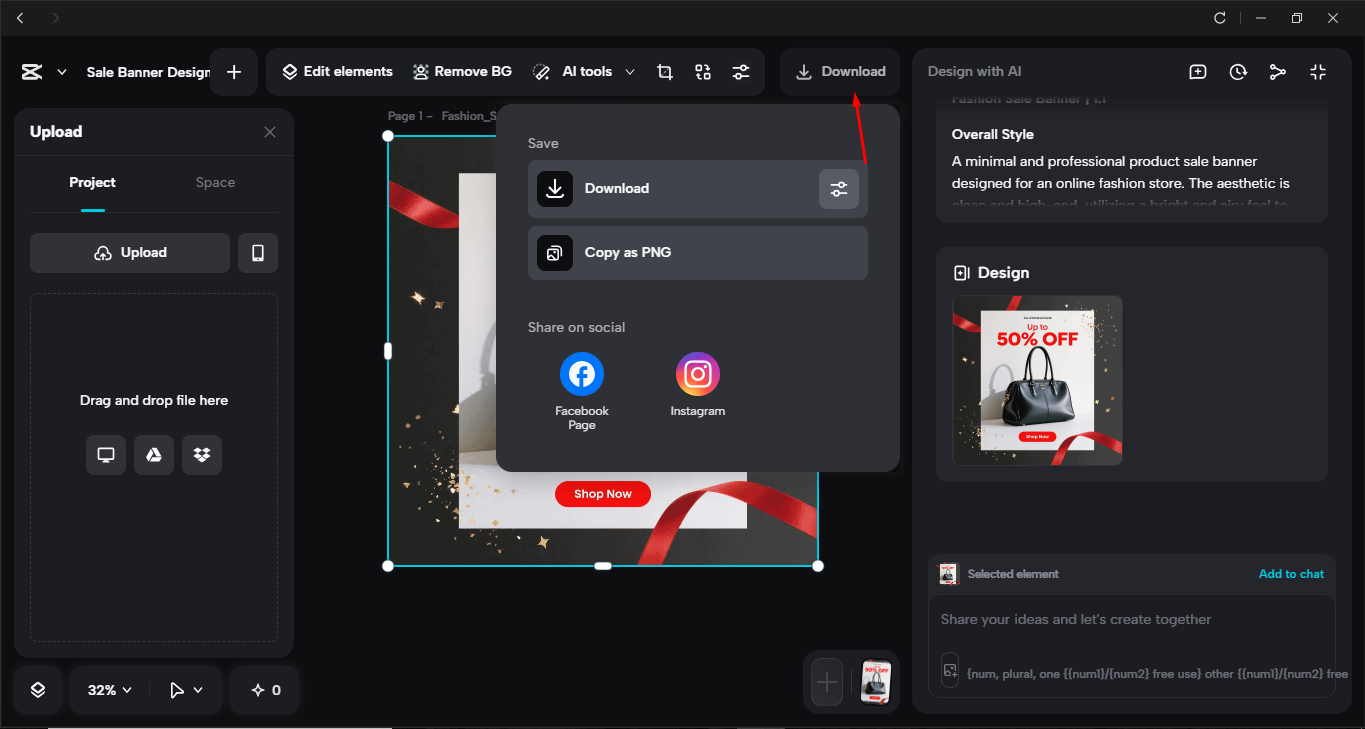This screenshot has width=1365, height=729.
Task: Open the selection tool dropdown arrow
Action: click(199, 689)
